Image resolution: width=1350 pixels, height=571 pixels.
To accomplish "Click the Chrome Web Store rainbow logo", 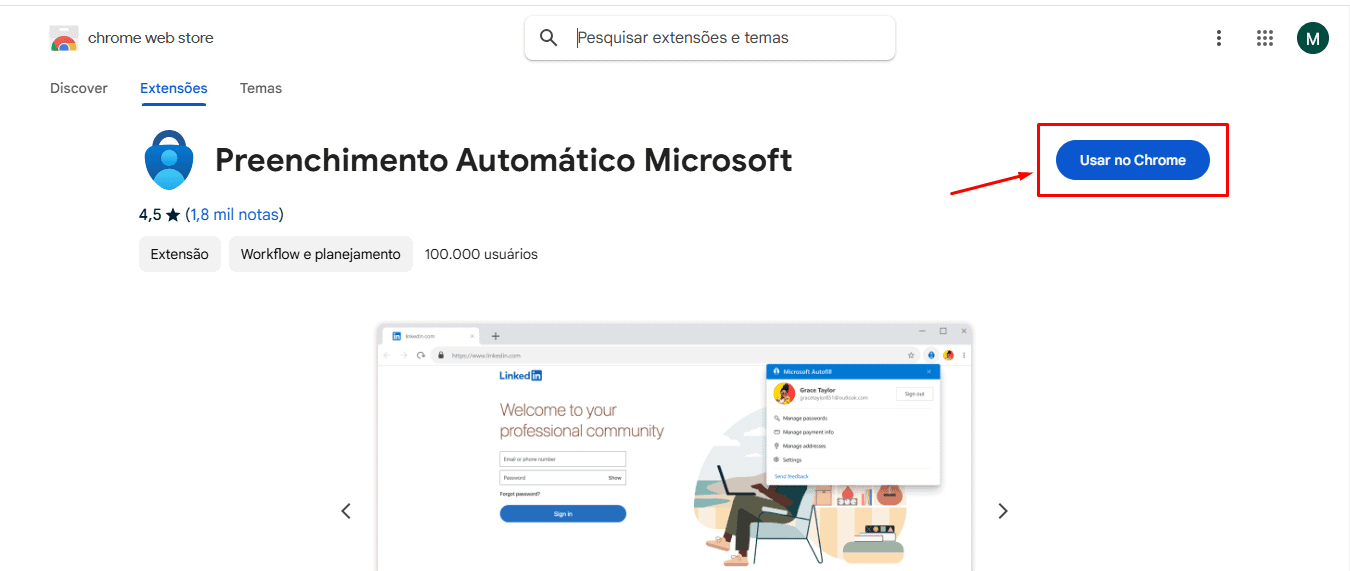I will click(64, 39).
